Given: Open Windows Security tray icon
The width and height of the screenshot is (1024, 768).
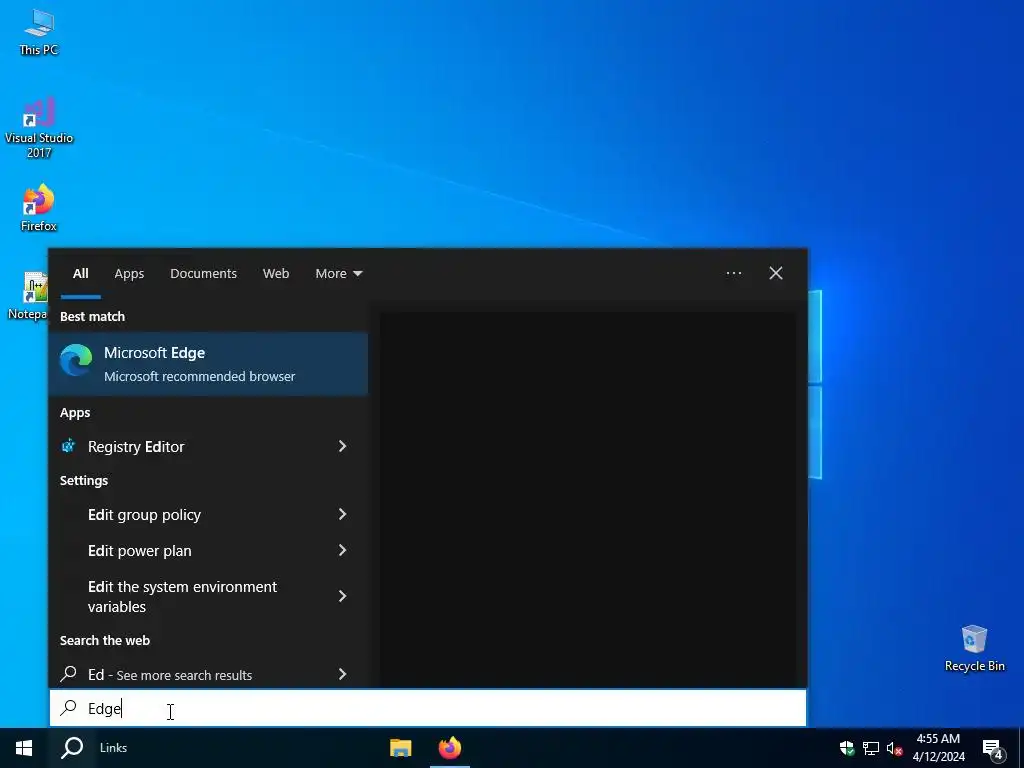Looking at the screenshot, I should click(847, 748).
